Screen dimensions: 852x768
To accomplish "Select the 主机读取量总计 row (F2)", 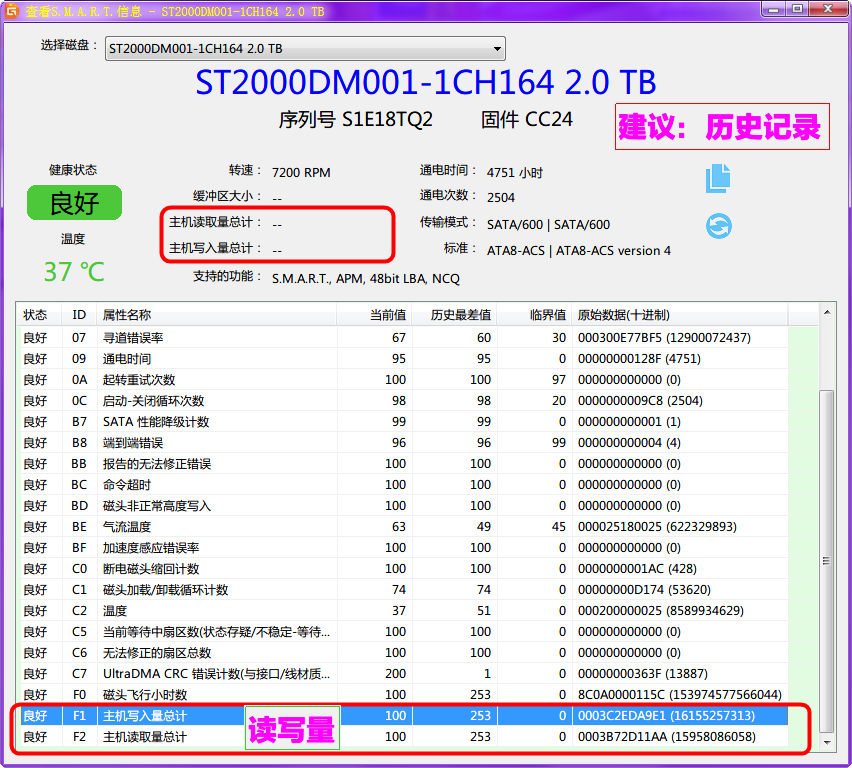I will pos(402,737).
